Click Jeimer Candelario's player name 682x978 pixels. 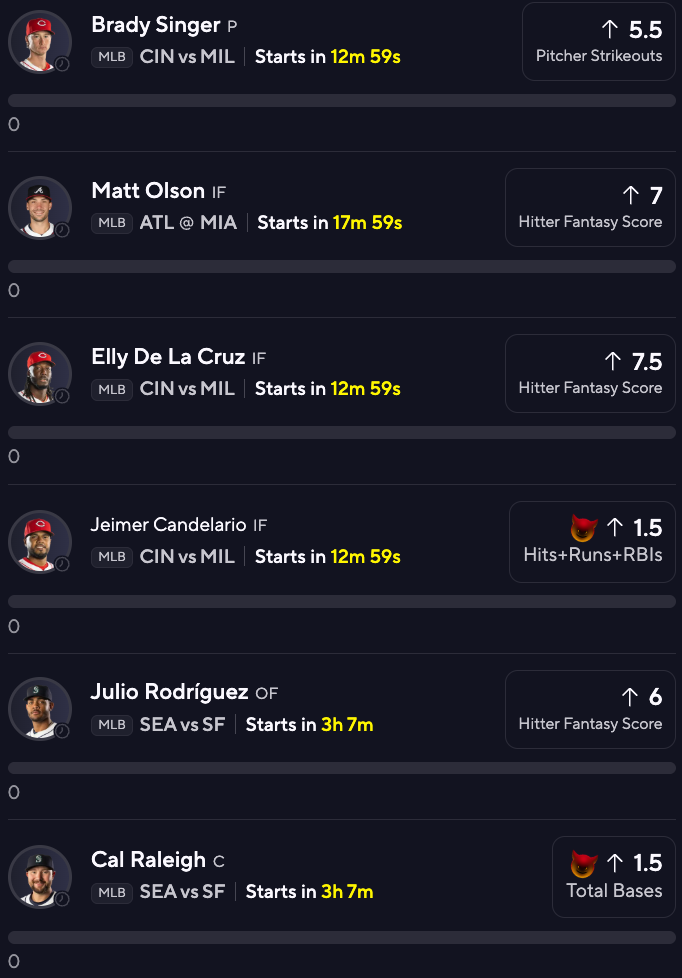(168, 525)
